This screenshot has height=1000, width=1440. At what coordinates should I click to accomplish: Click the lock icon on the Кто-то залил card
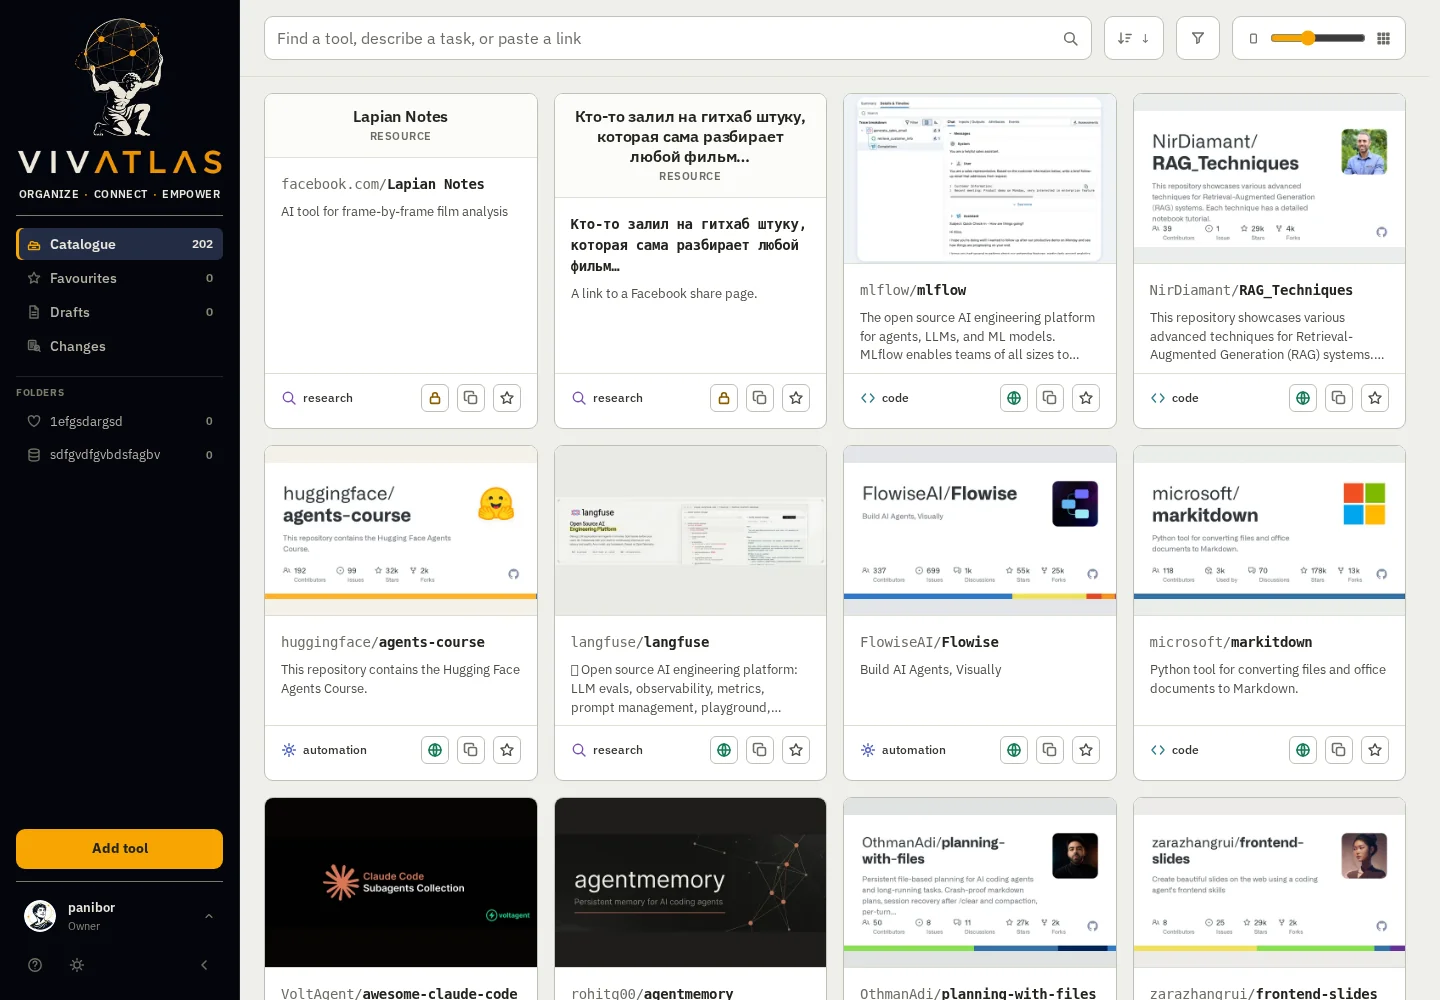pyautogui.click(x=724, y=398)
